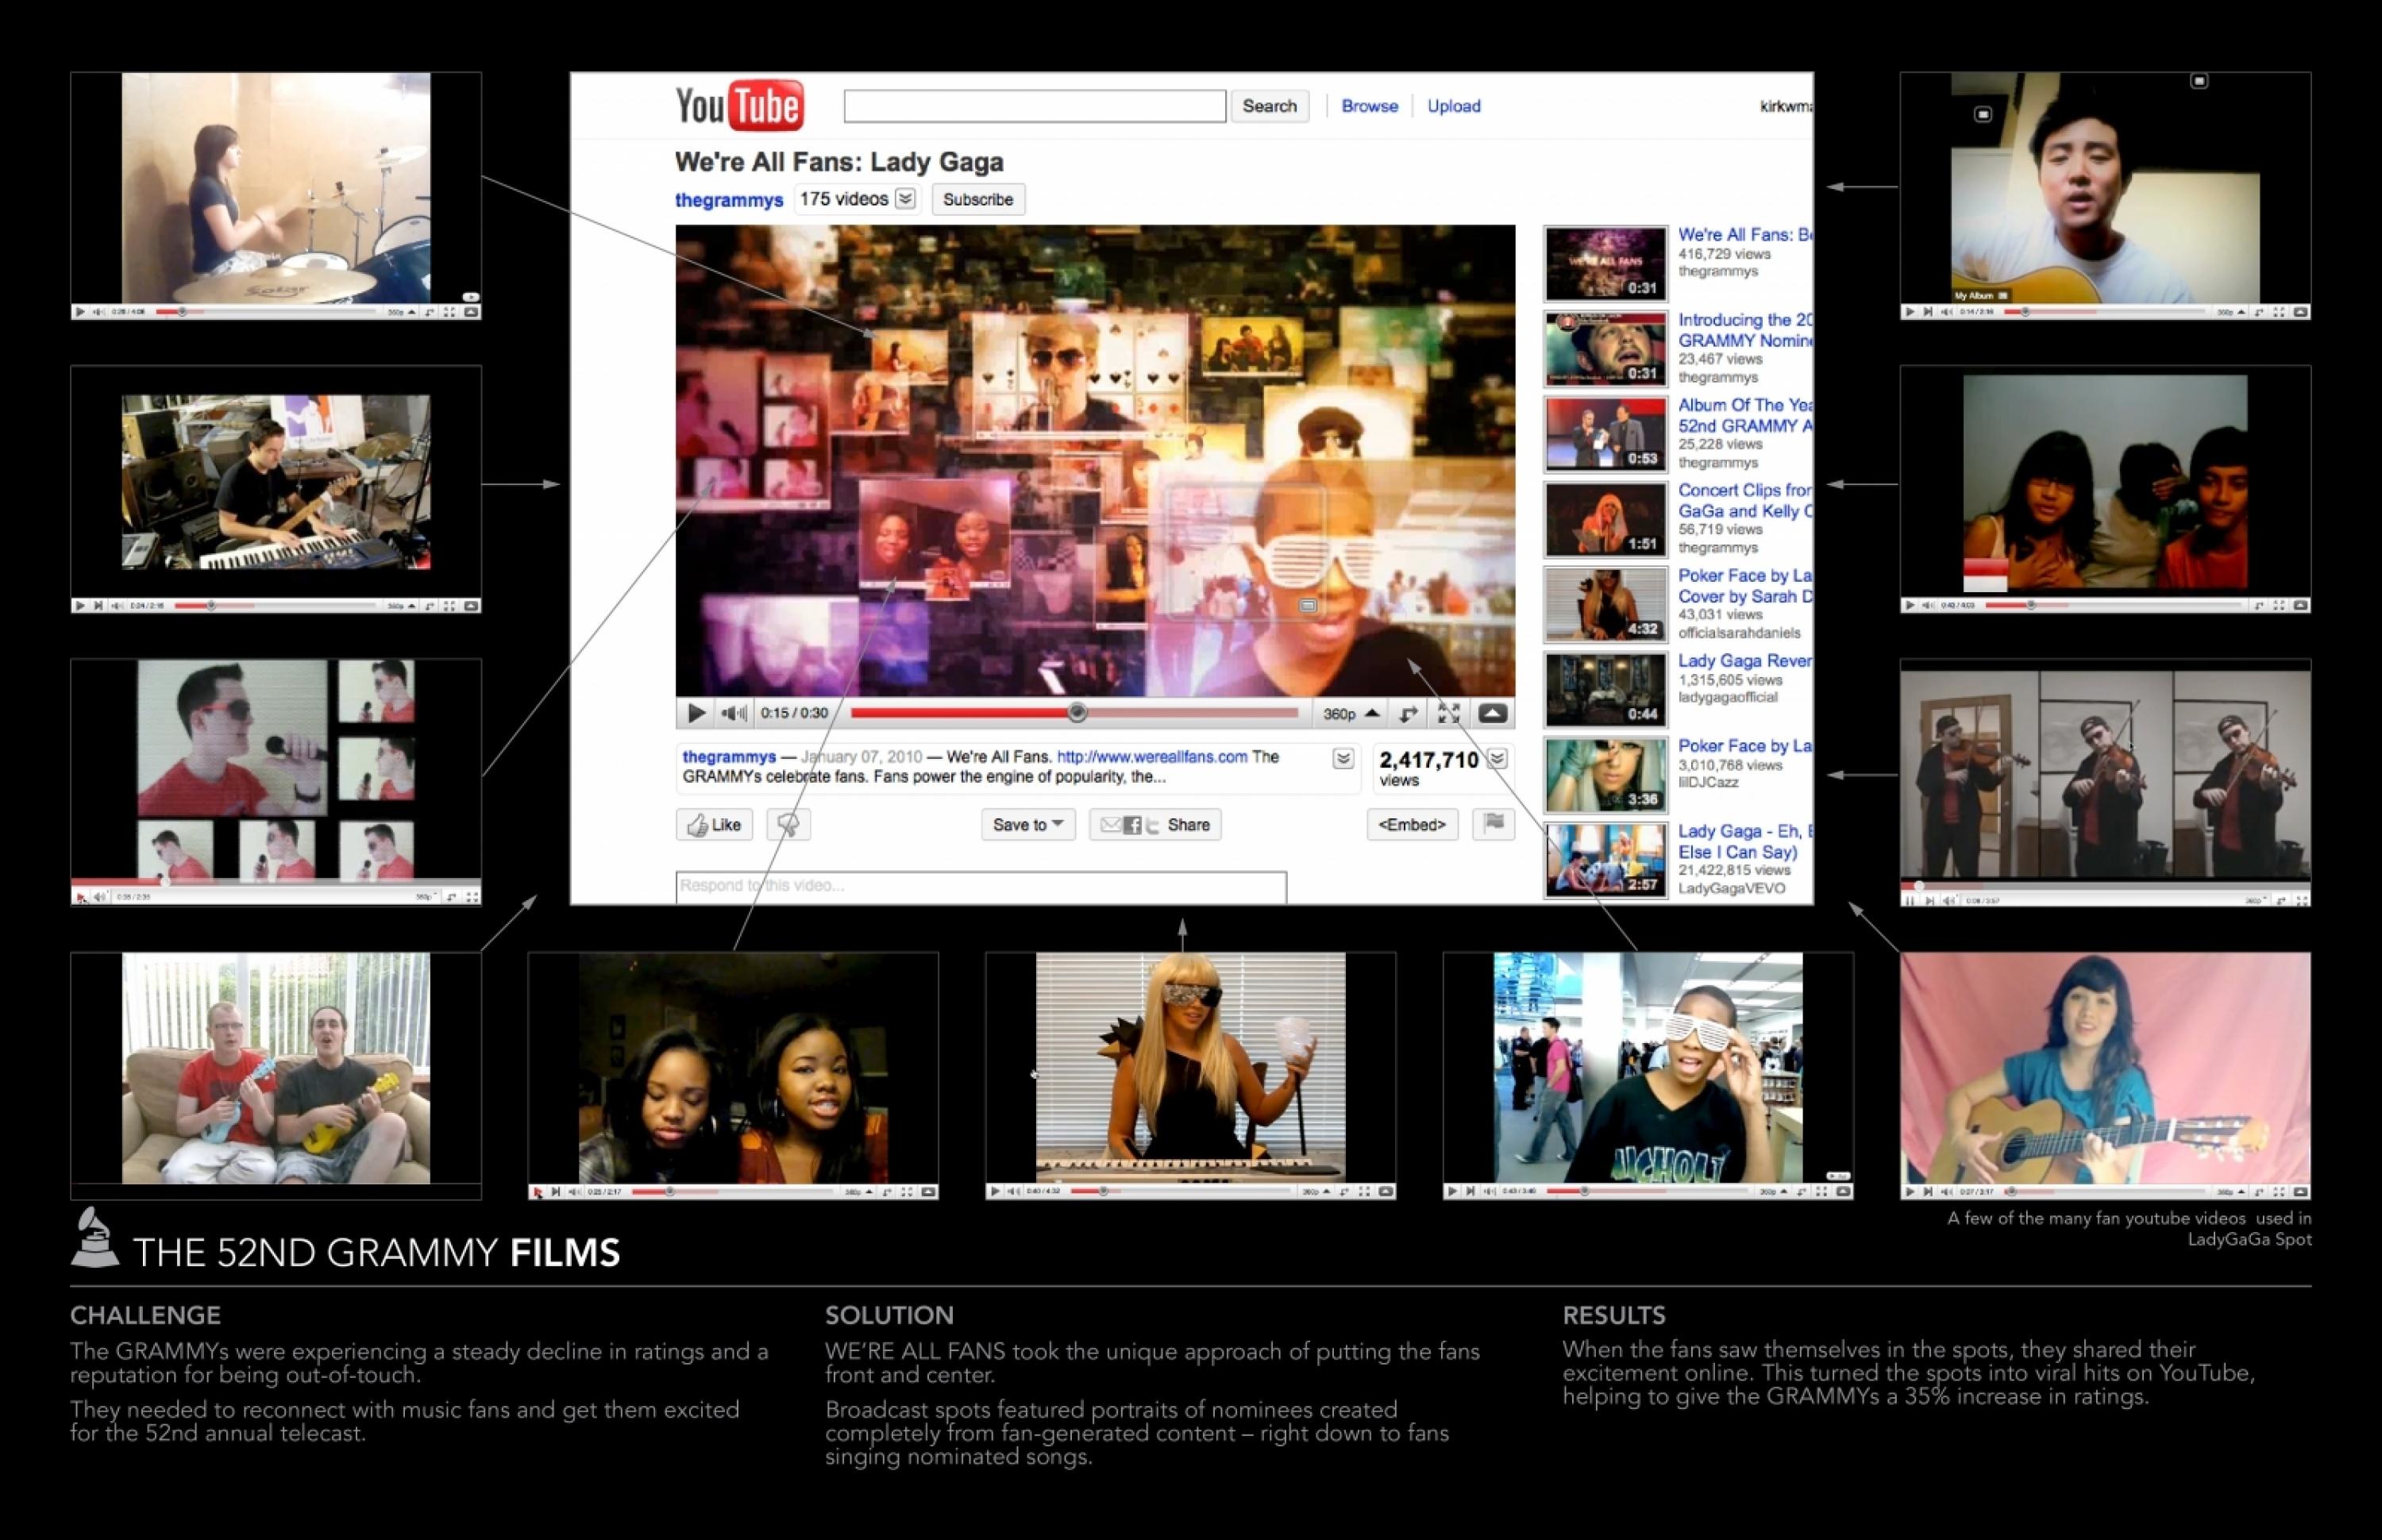
Task: Click the Like button
Action: [x=714, y=825]
